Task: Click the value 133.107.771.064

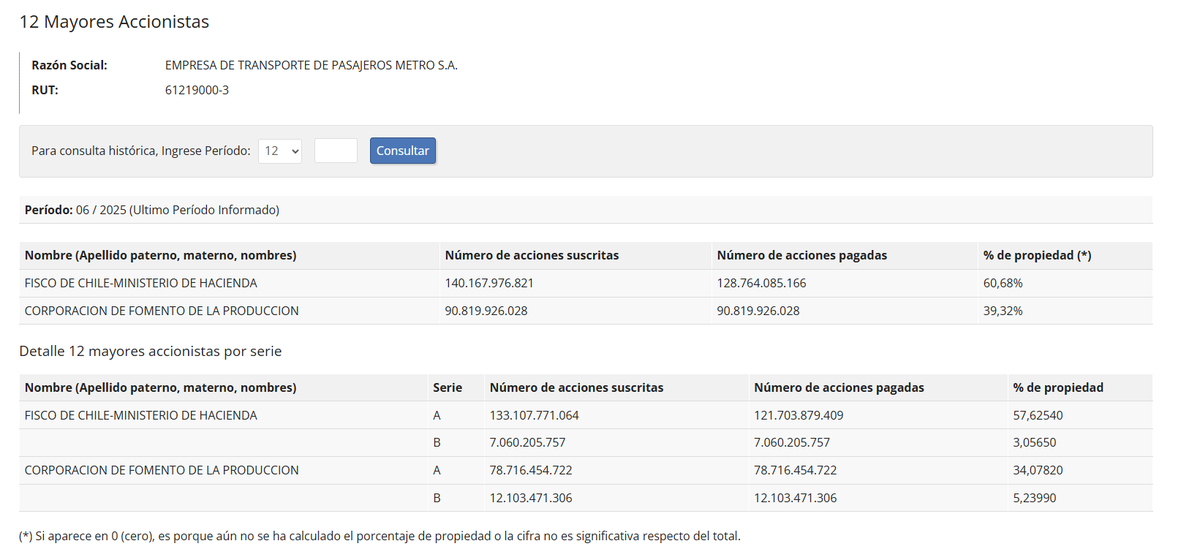Action: pyautogui.click(x=534, y=415)
